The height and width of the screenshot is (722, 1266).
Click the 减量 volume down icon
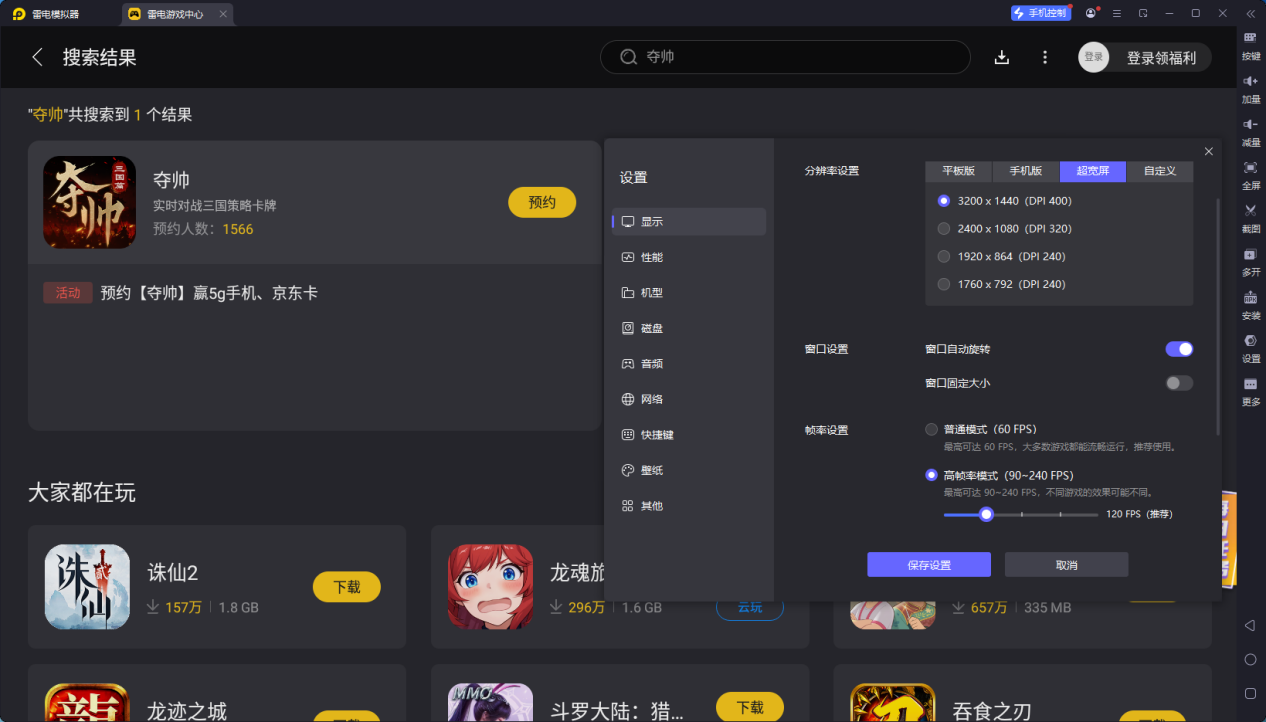(1250, 124)
